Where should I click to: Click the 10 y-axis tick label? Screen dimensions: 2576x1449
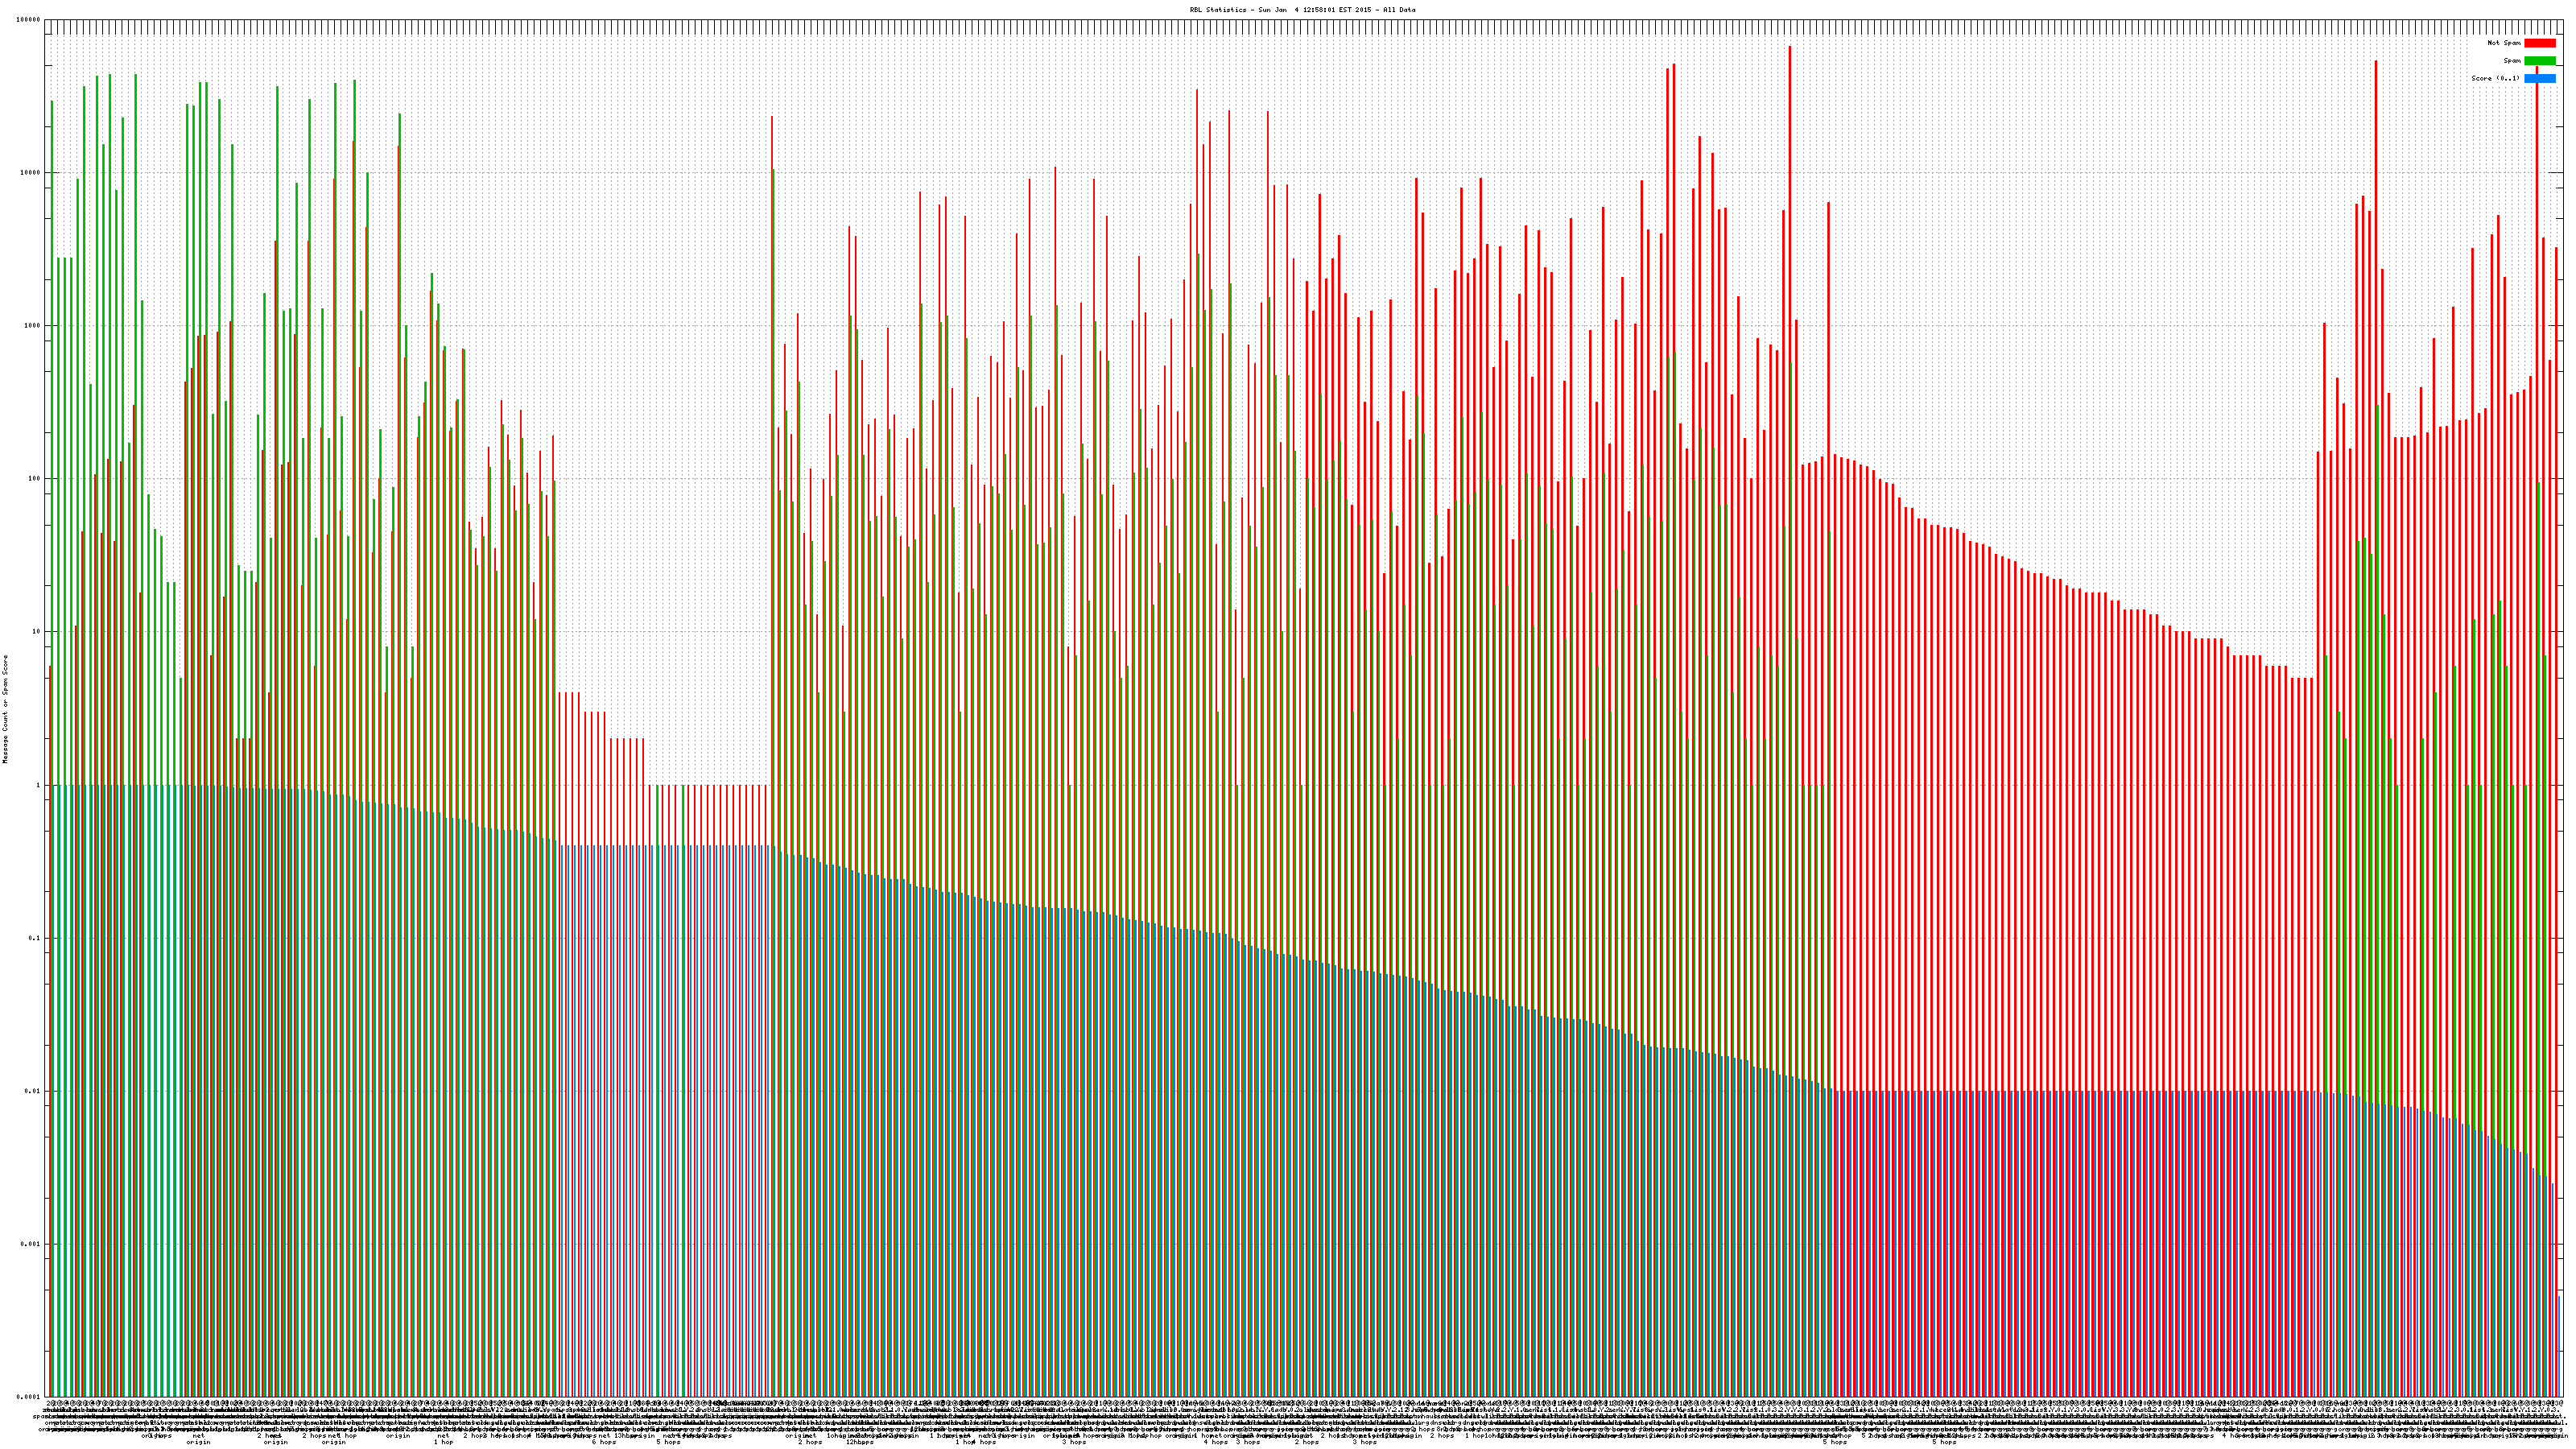37,632
